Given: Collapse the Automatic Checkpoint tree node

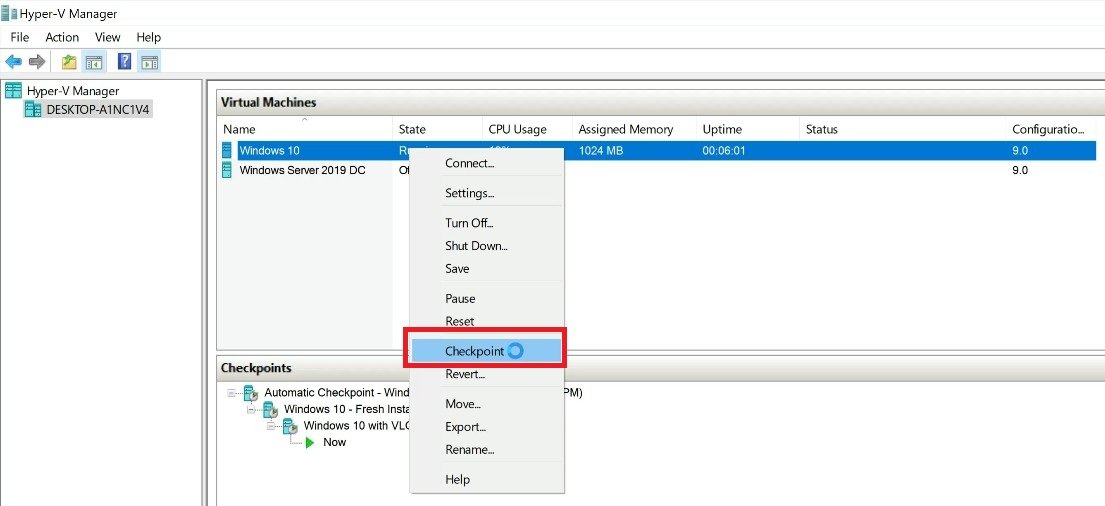Looking at the screenshot, I should click(x=232, y=393).
